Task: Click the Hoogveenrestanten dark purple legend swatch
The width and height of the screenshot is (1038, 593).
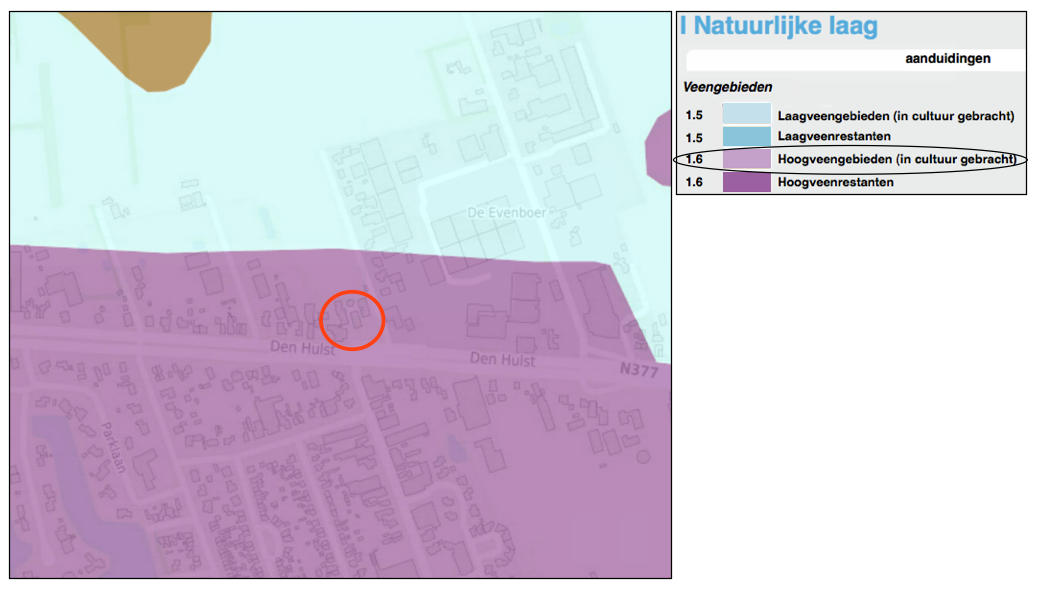Action: pos(746,183)
